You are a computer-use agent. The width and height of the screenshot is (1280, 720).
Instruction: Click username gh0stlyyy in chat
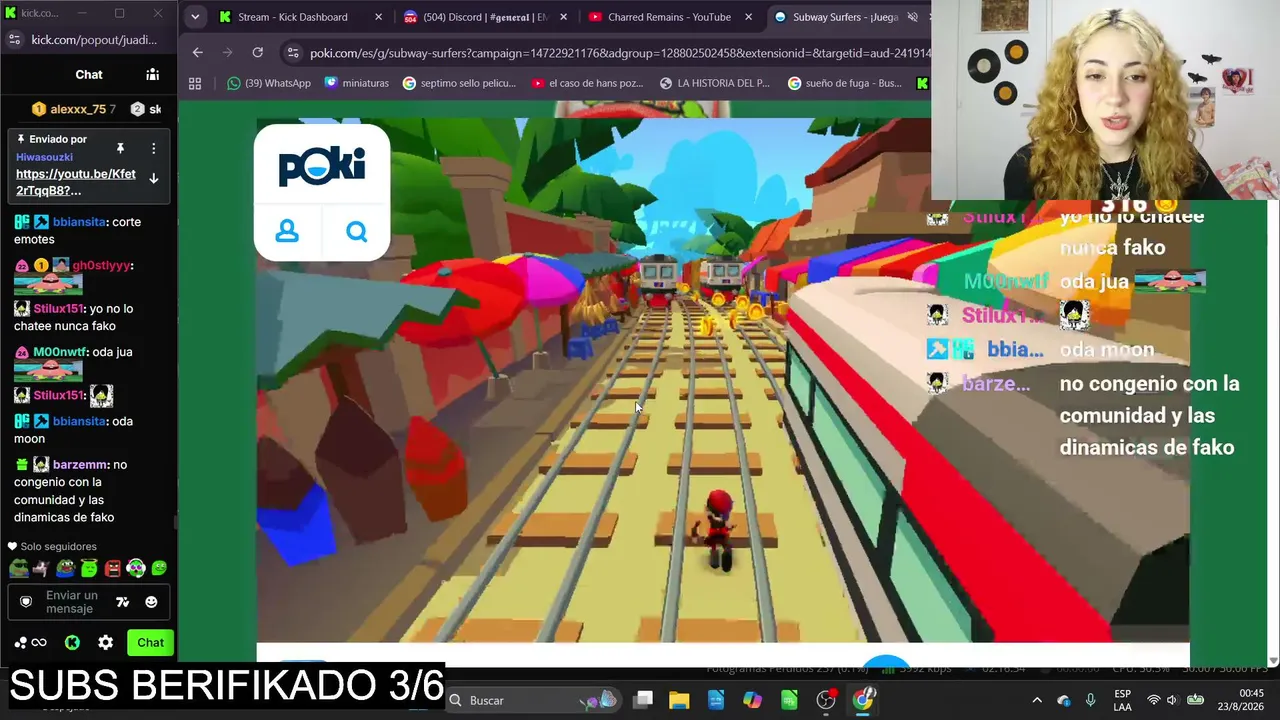(x=100, y=265)
